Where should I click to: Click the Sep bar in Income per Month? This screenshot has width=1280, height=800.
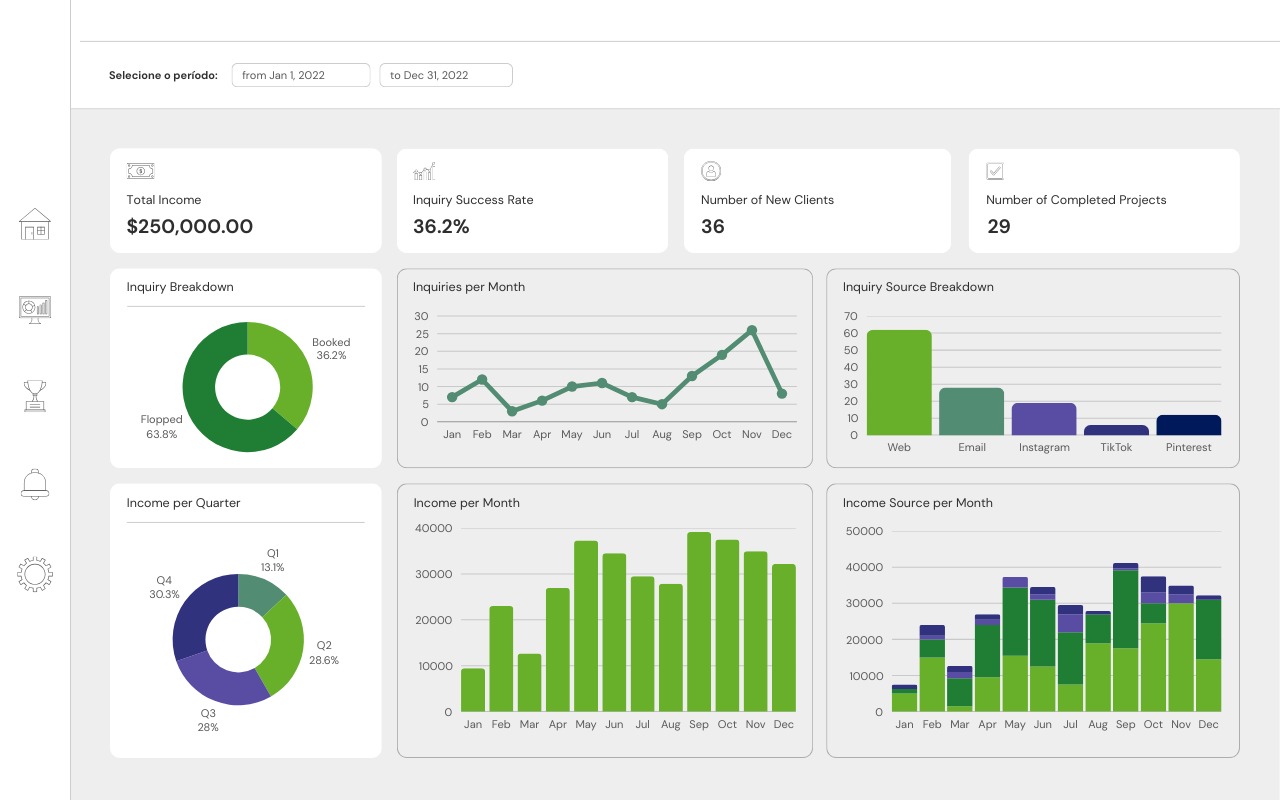(698, 622)
